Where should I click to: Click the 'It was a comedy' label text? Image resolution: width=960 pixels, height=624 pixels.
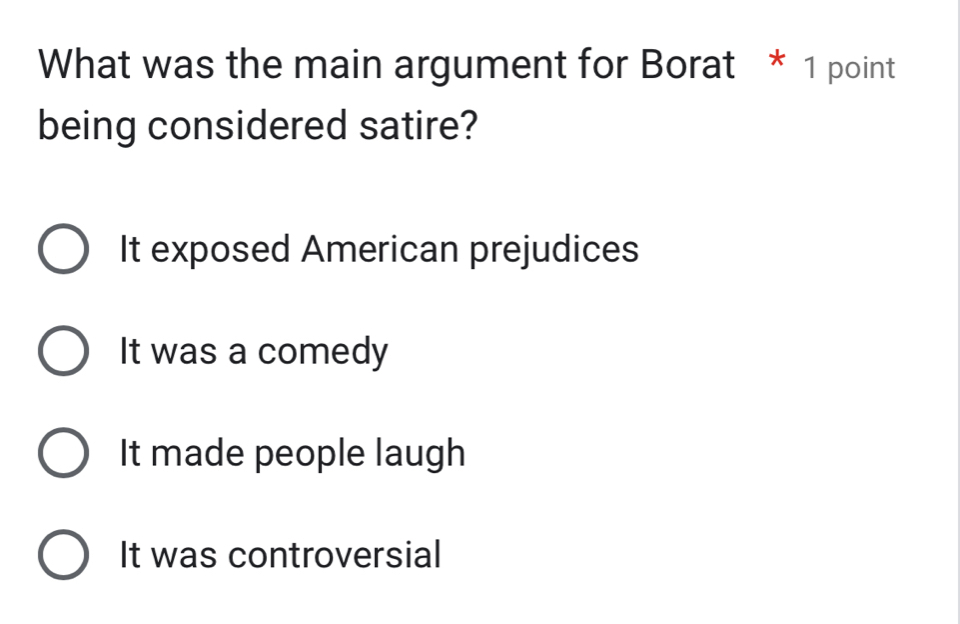click(x=252, y=352)
